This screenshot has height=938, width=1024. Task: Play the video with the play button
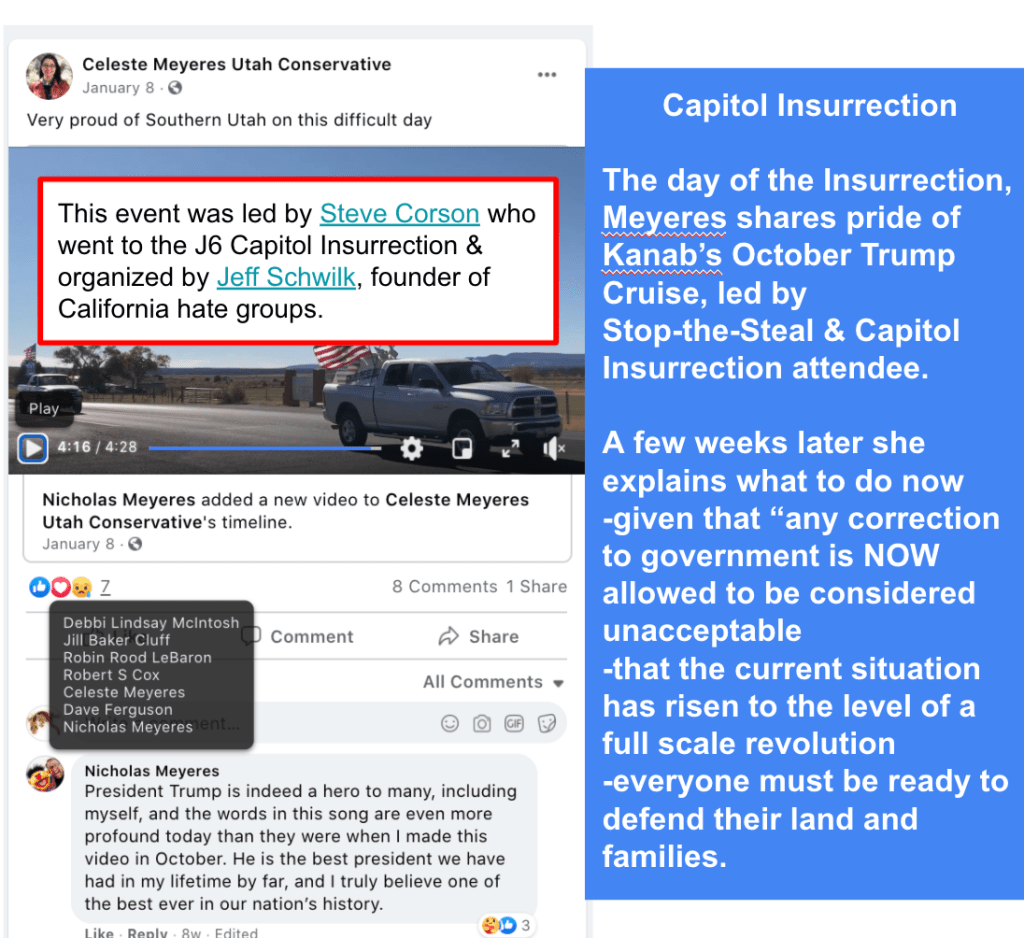[x=33, y=449]
